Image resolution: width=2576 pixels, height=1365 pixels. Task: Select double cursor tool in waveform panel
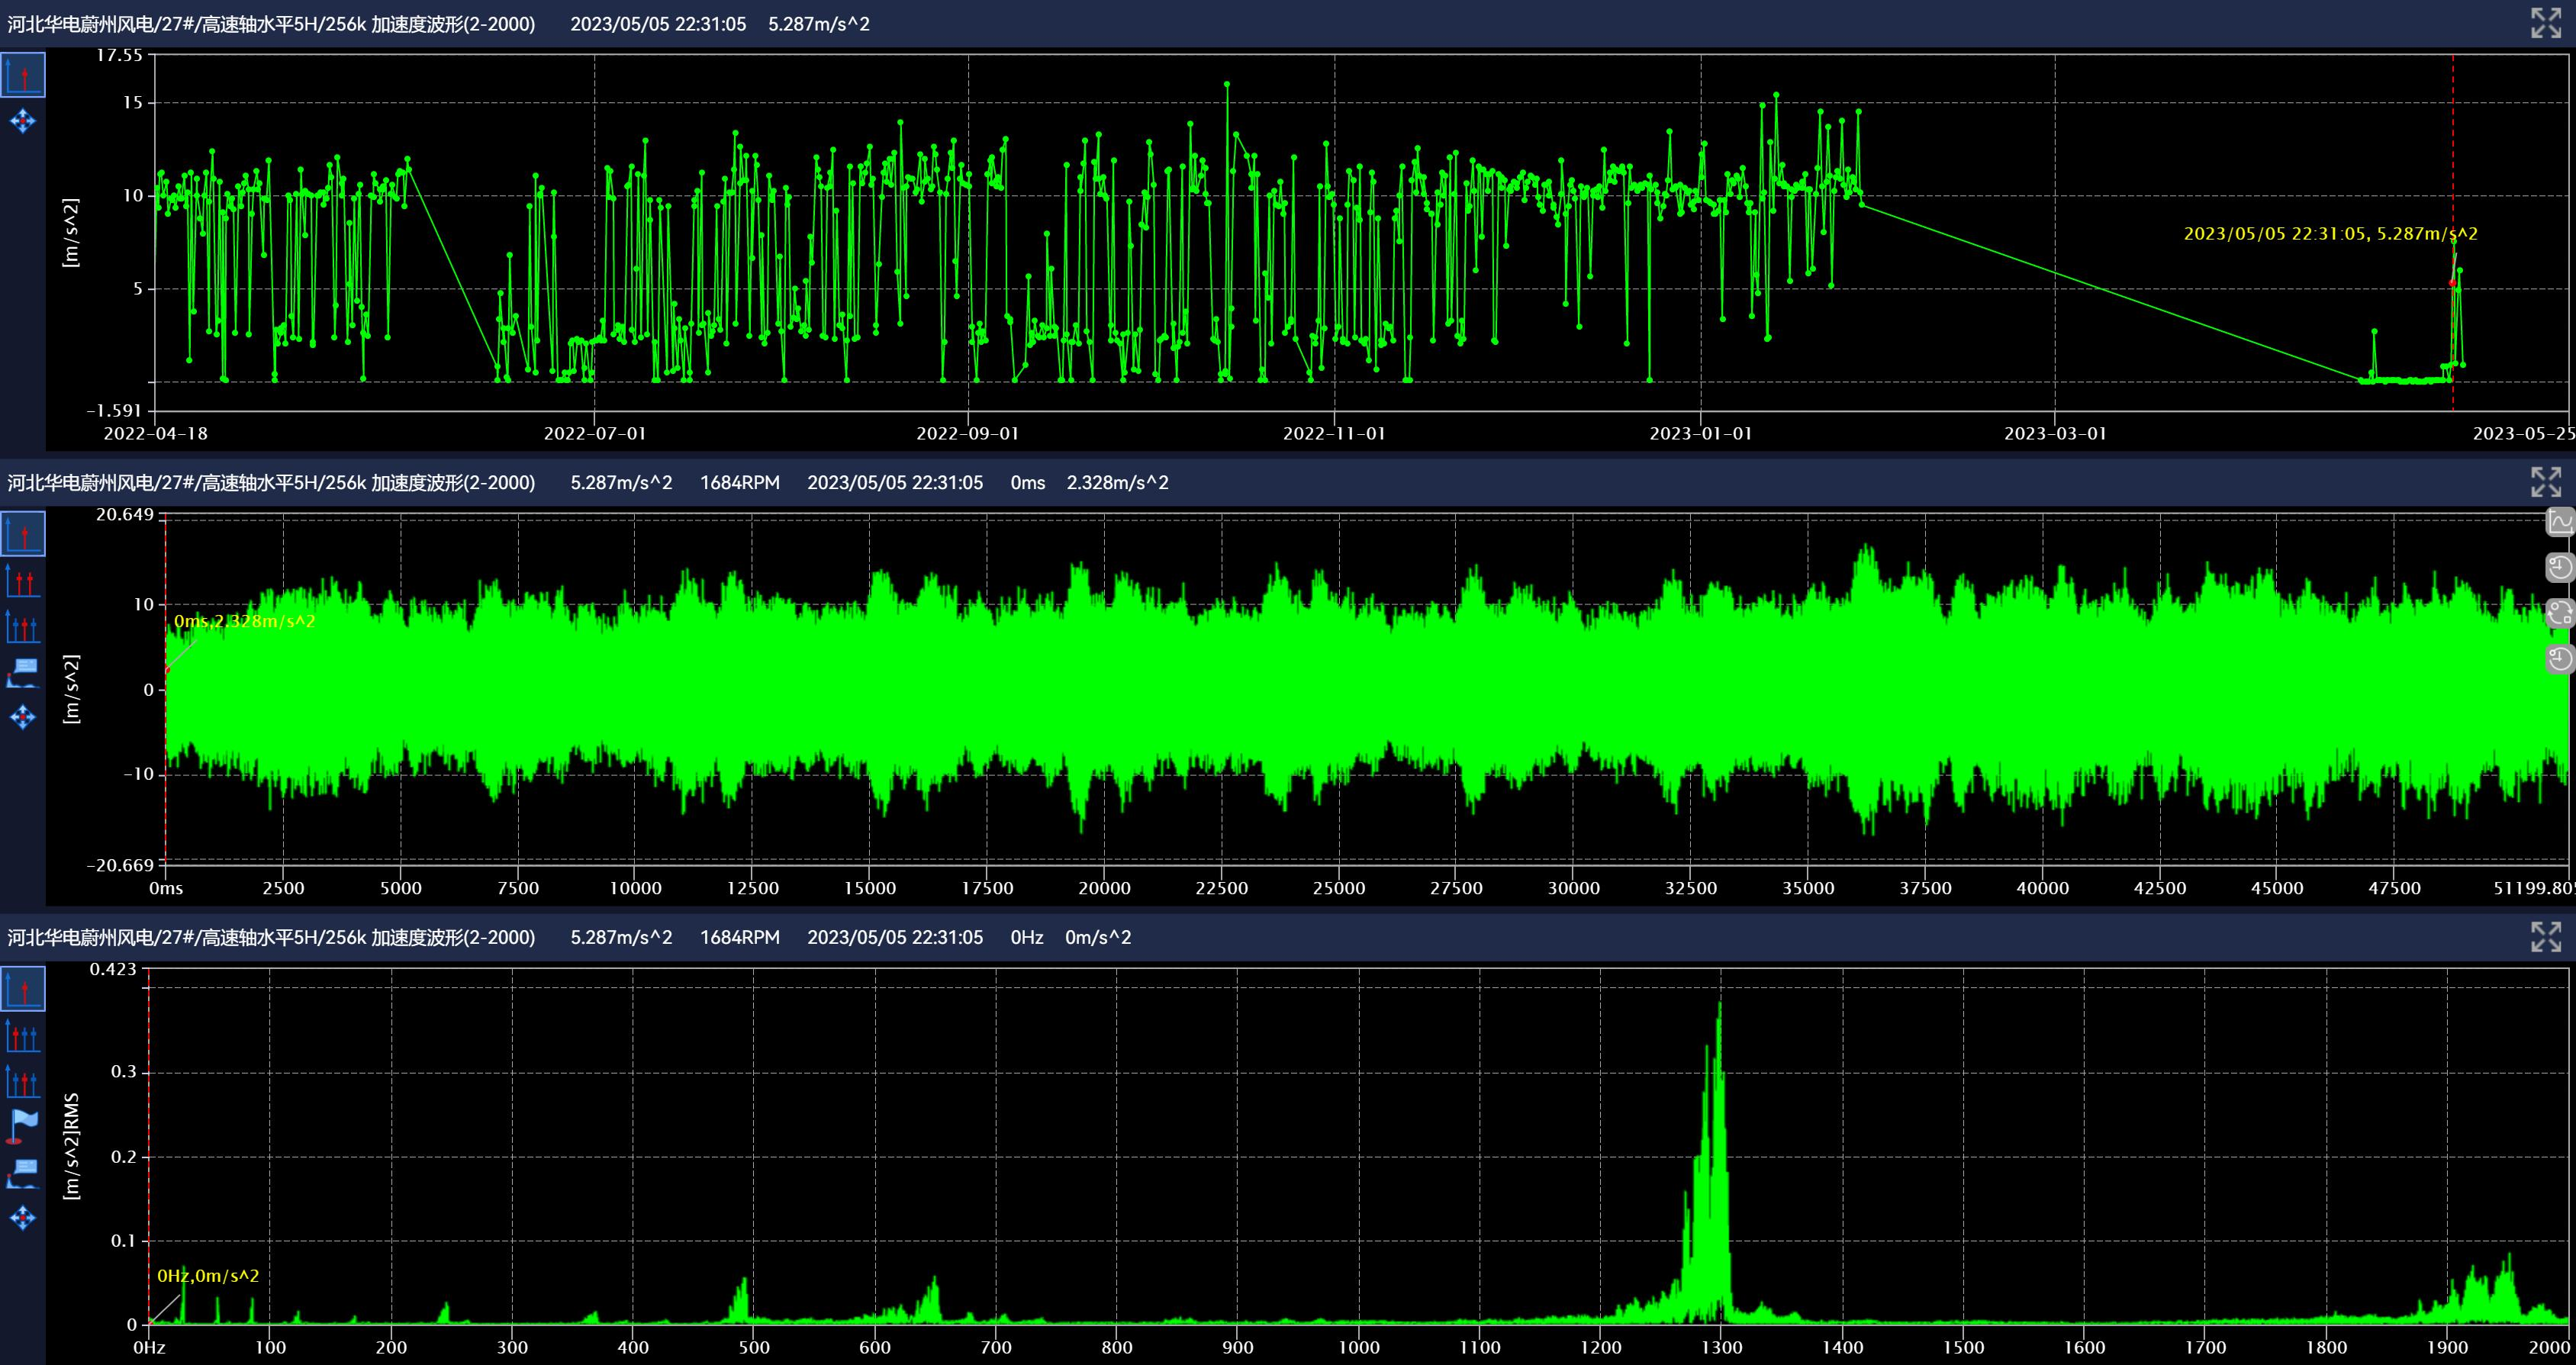[x=22, y=580]
